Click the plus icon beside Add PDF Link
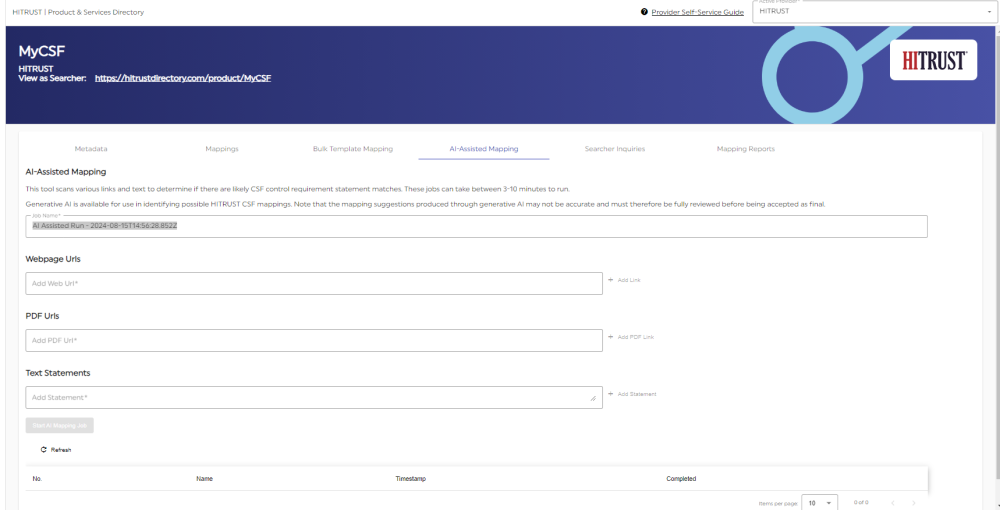The width and height of the screenshot is (1000, 510). click(x=610, y=337)
